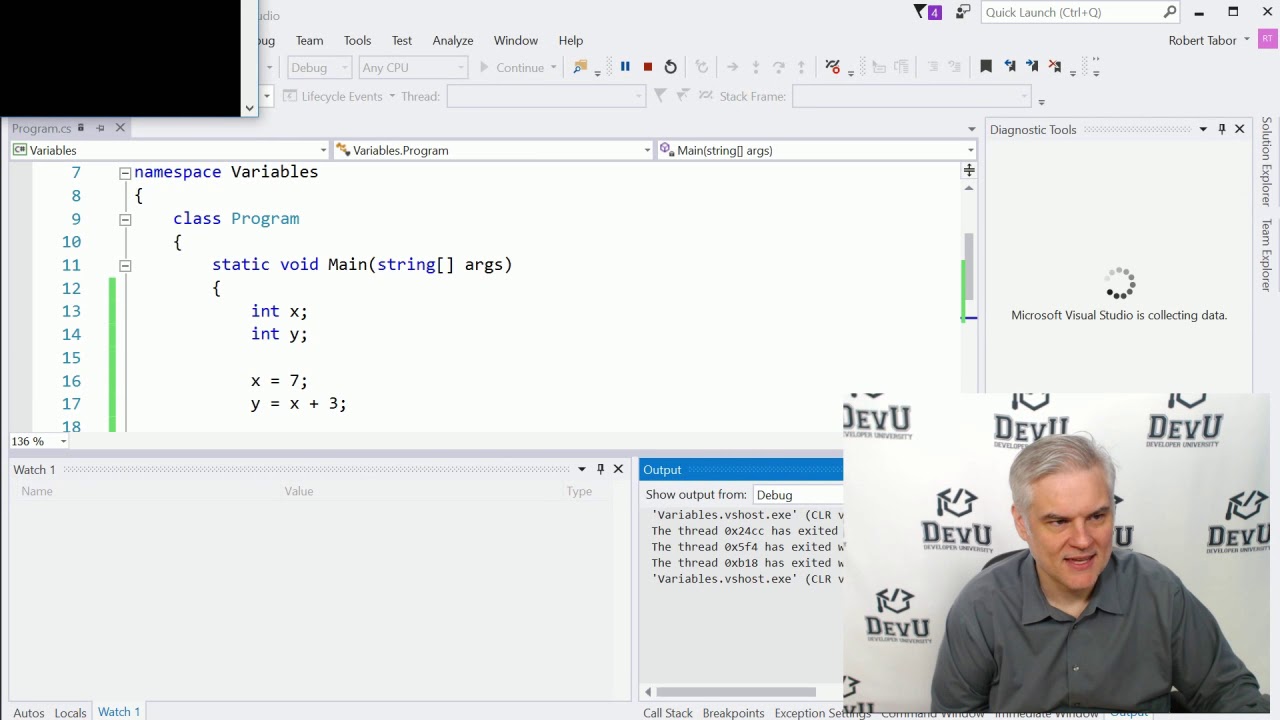The height and width of the screenshot is (720, 1280).
Task: Restart the debugging session
Action: click(x=671, y=67)
